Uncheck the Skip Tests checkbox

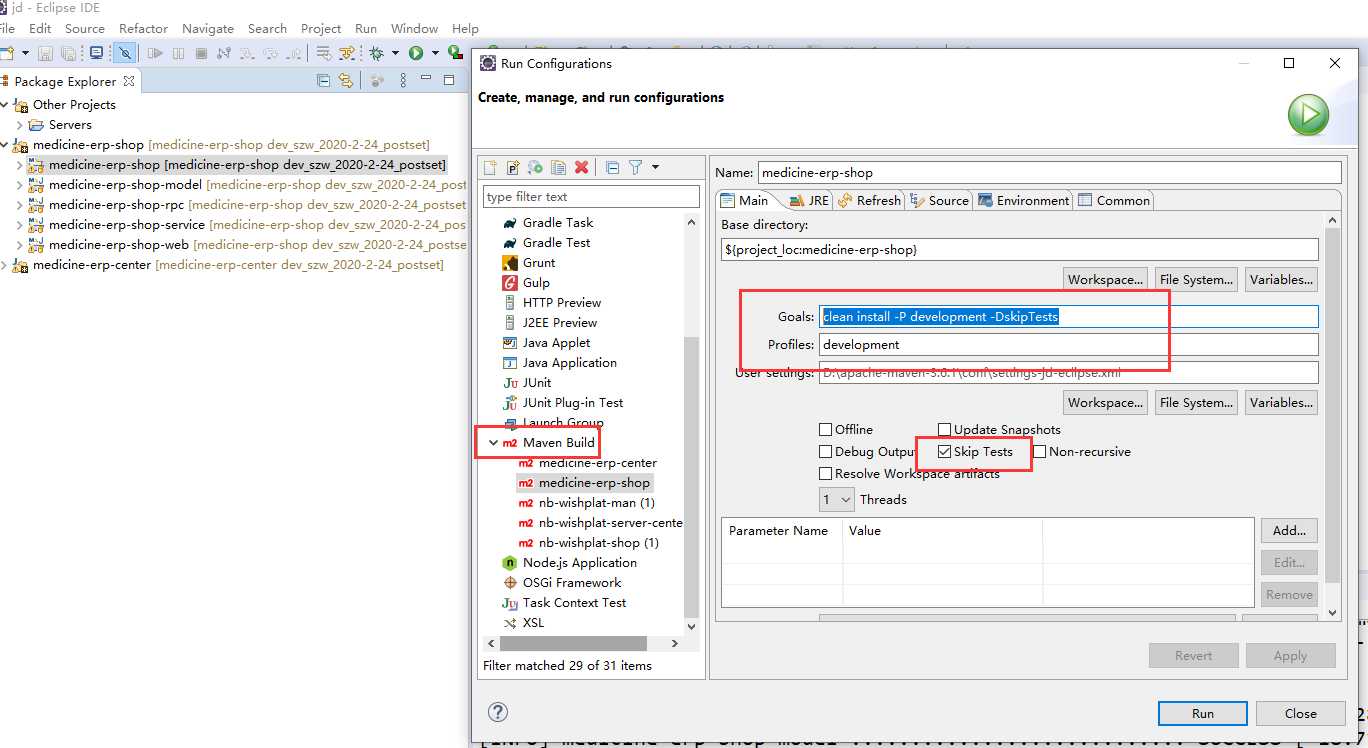pos(944,452)
